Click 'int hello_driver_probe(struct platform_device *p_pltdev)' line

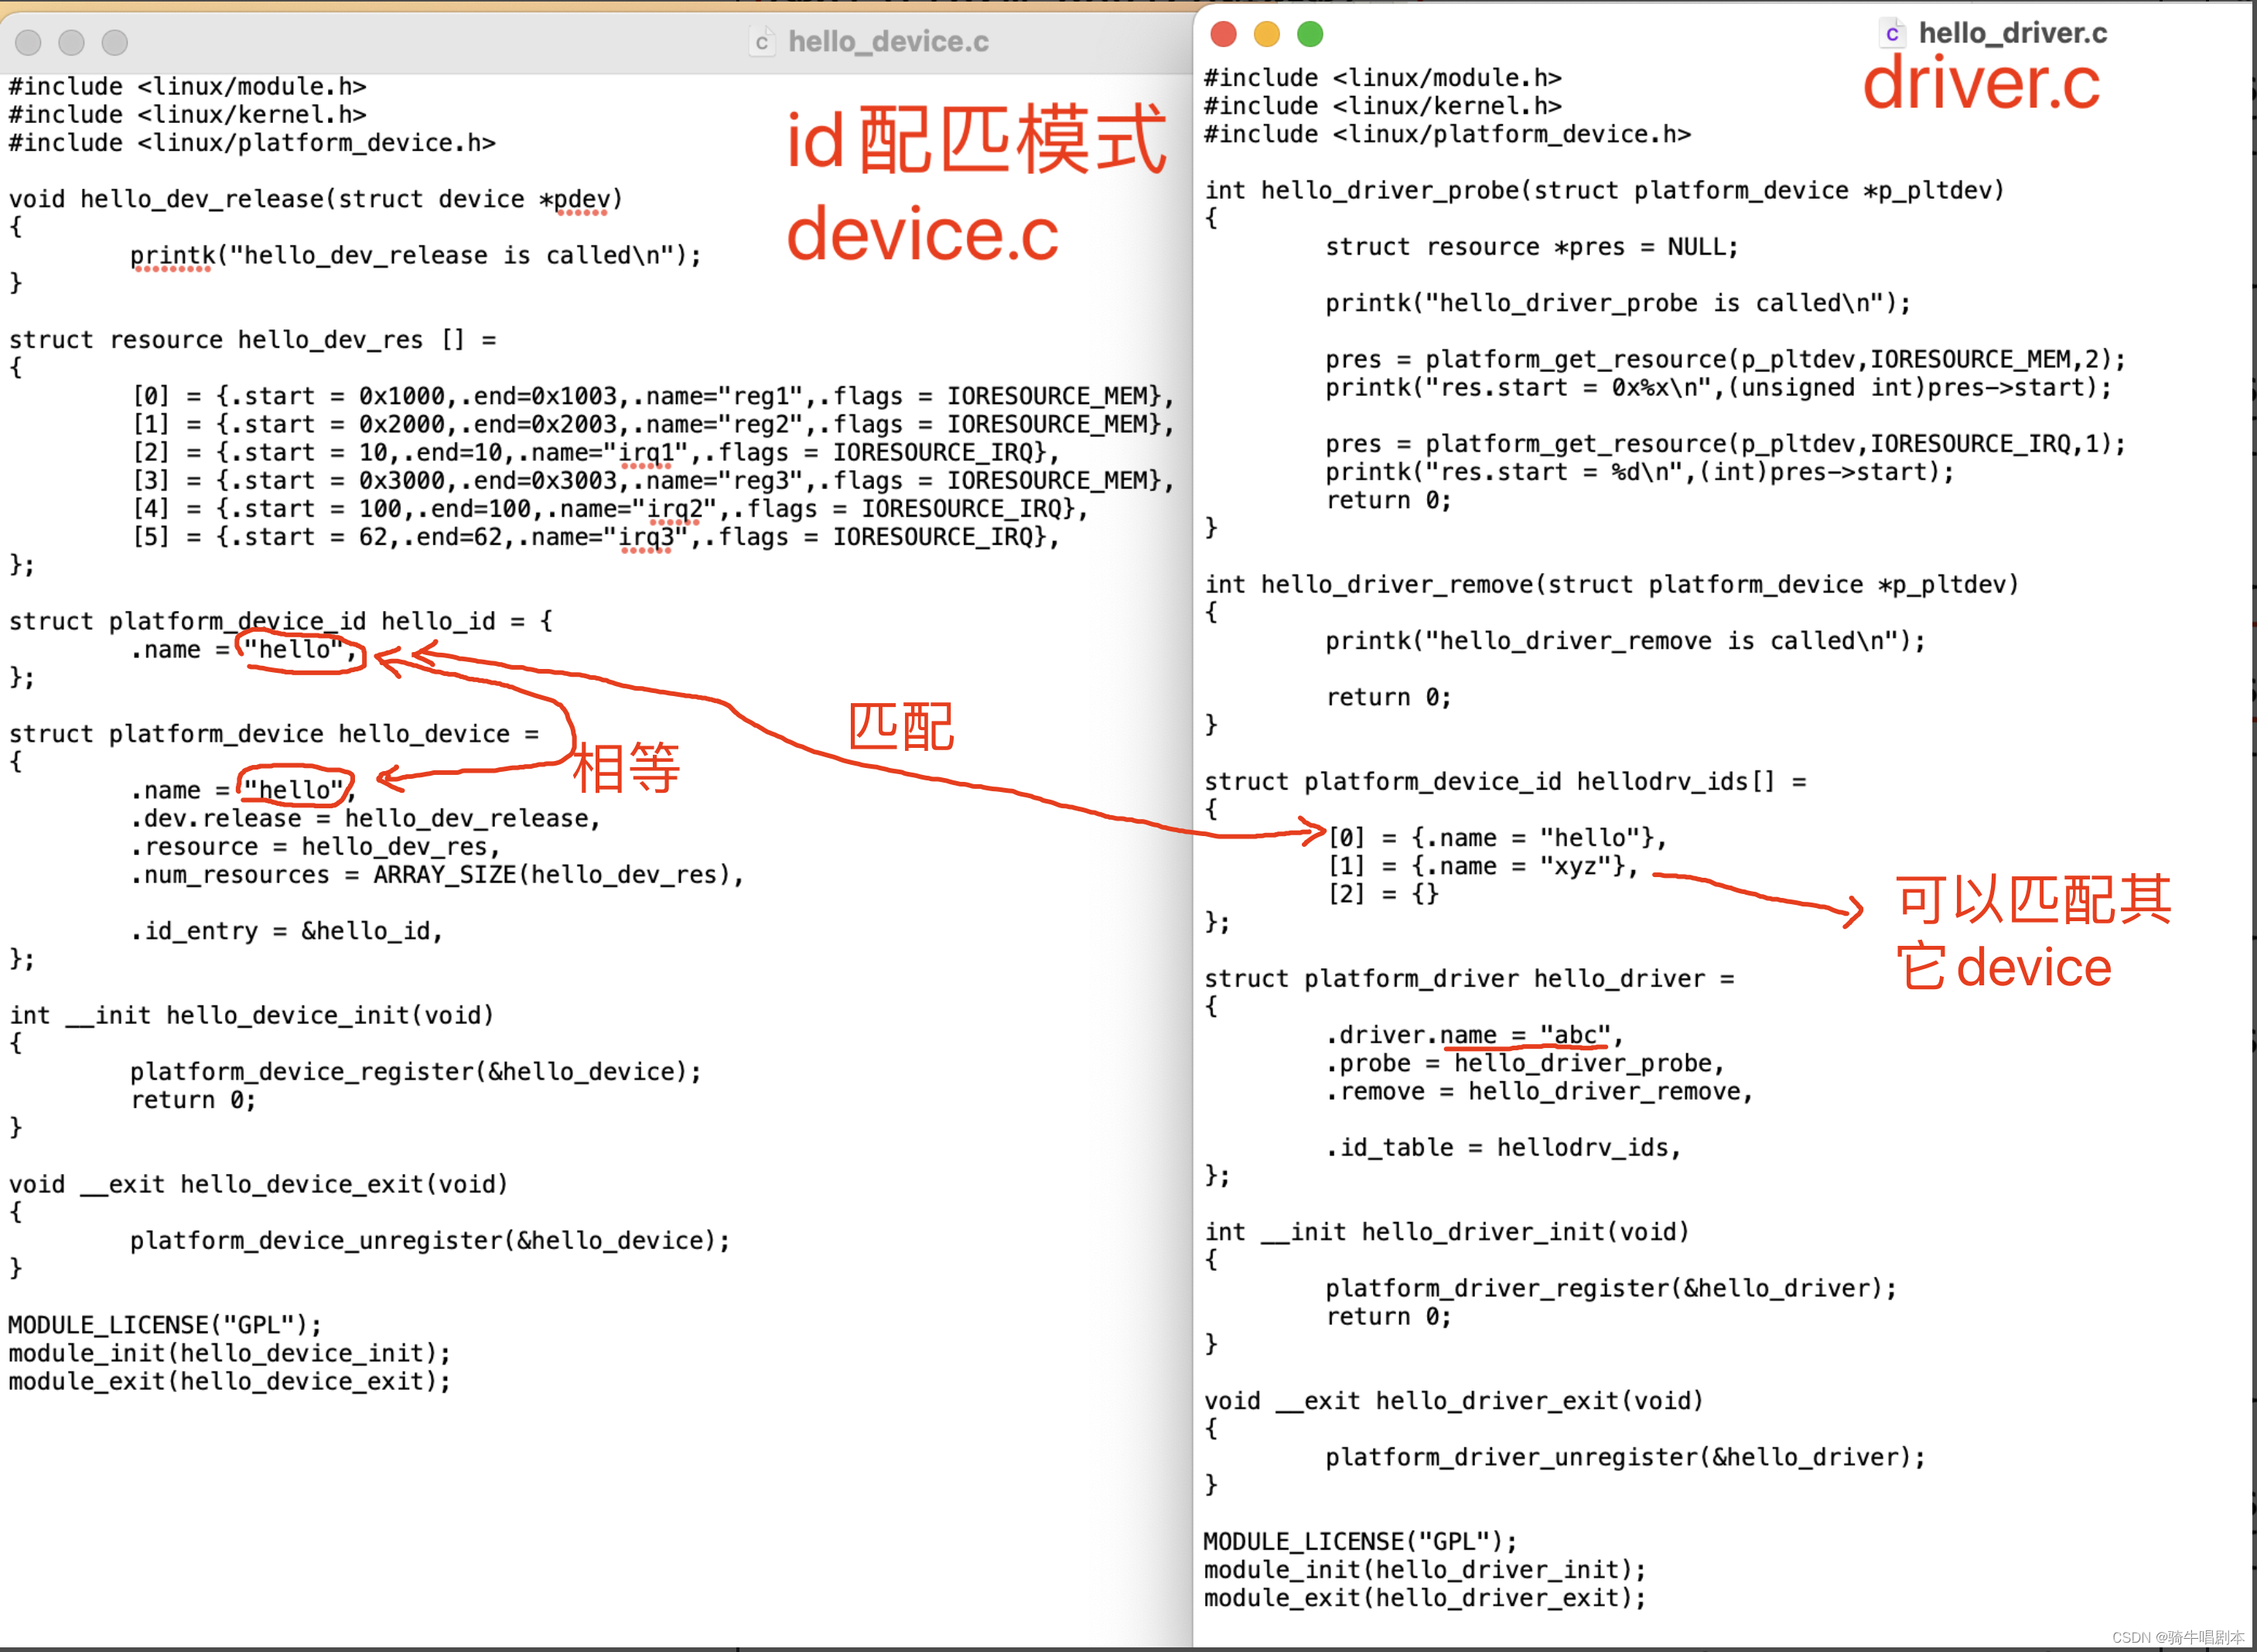[x=1605, y=190]
